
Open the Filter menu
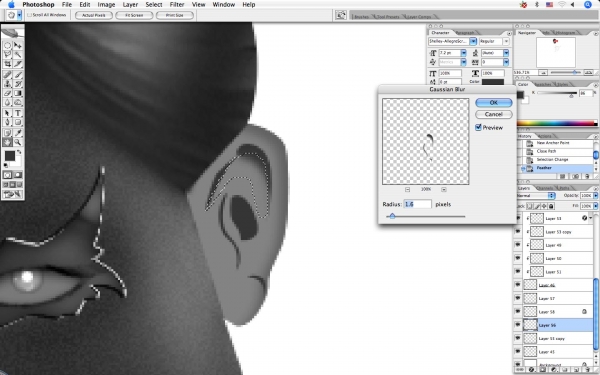click(x=177, y=5)
